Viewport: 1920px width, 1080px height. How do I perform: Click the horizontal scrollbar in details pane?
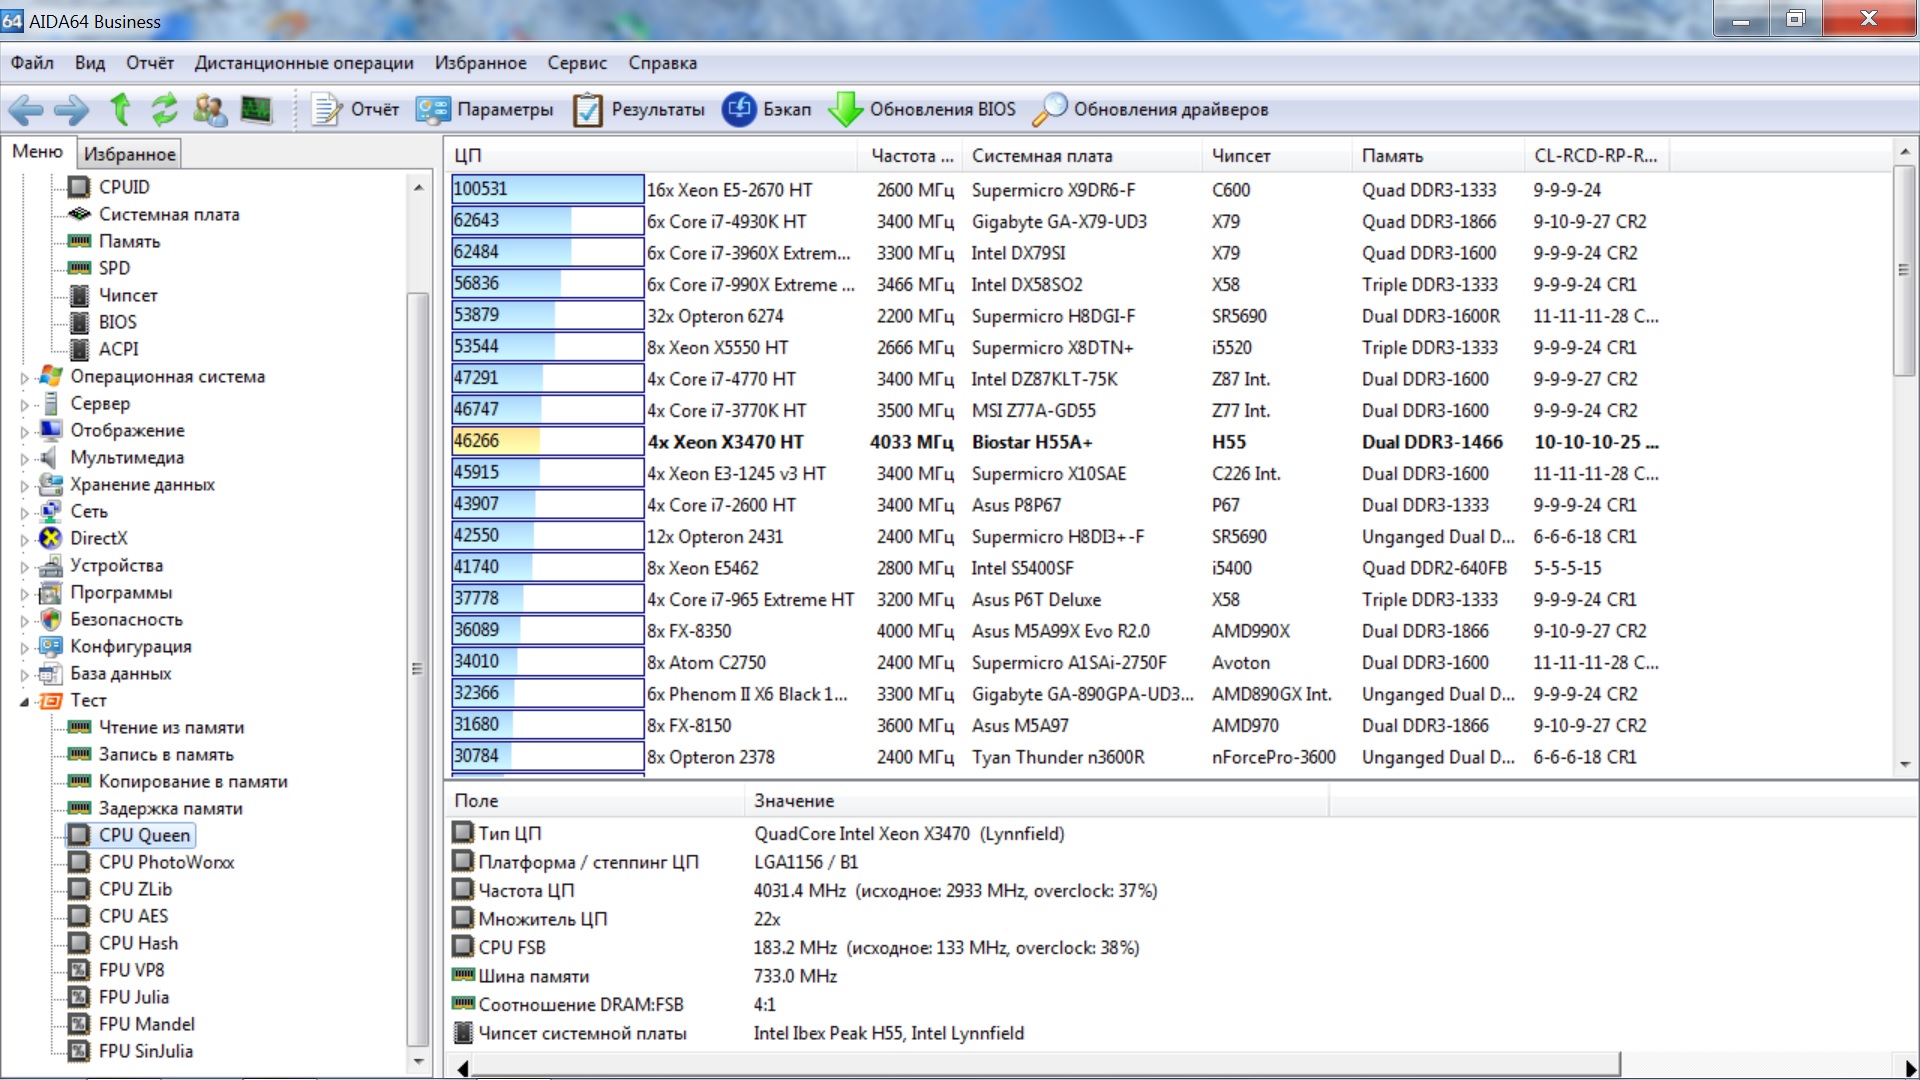click(1044, 1066)
